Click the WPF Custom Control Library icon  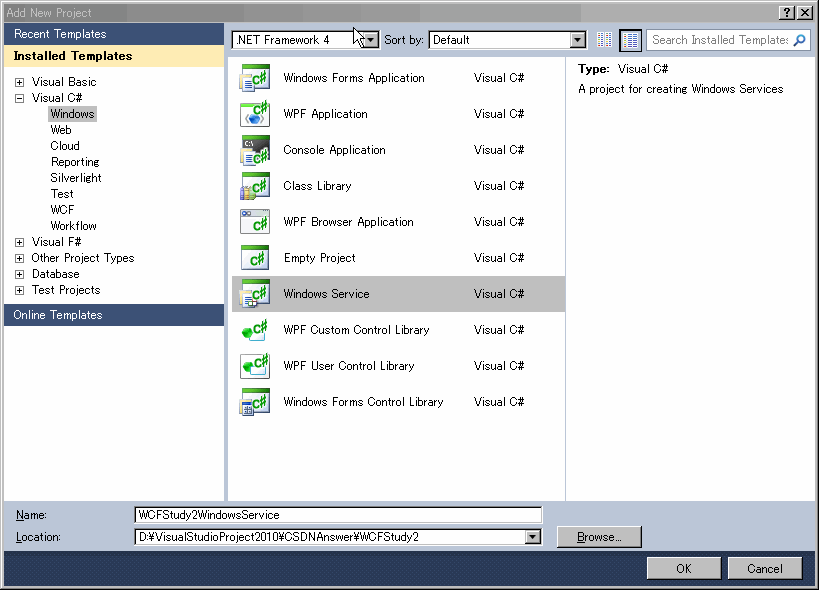(254, 330)
